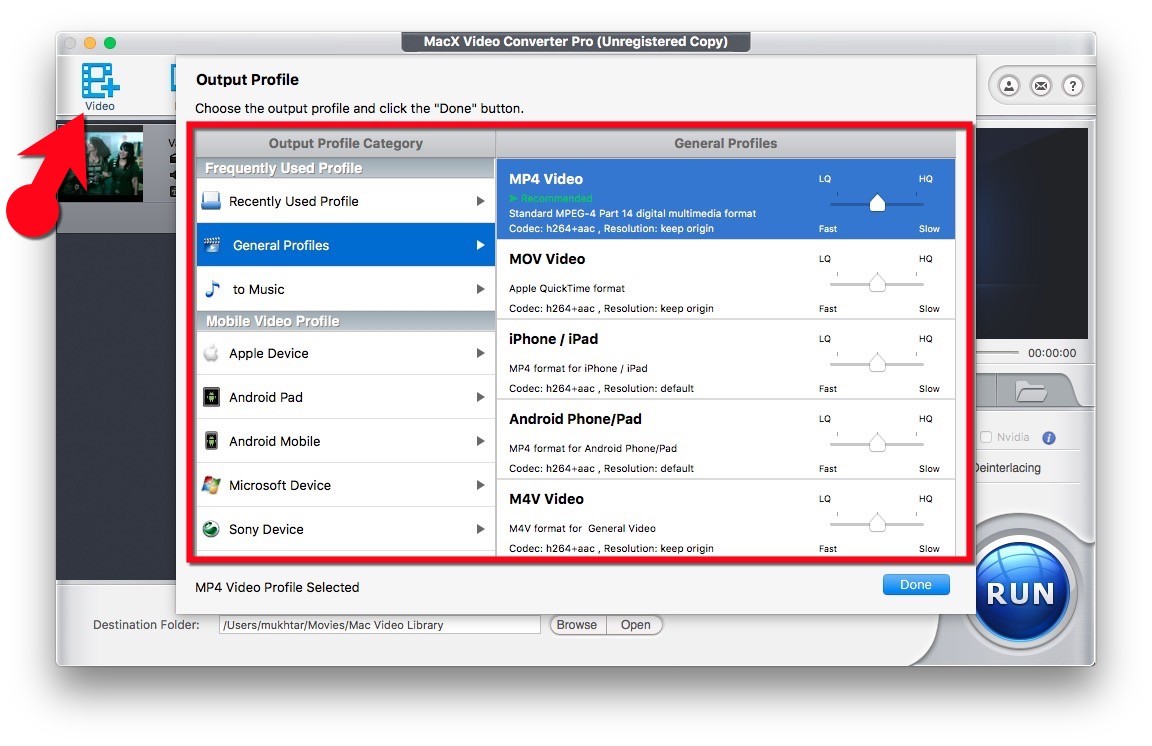
Task: Select the MP4 Video profile
Action: pyautogui.click(x=726, y=198)
